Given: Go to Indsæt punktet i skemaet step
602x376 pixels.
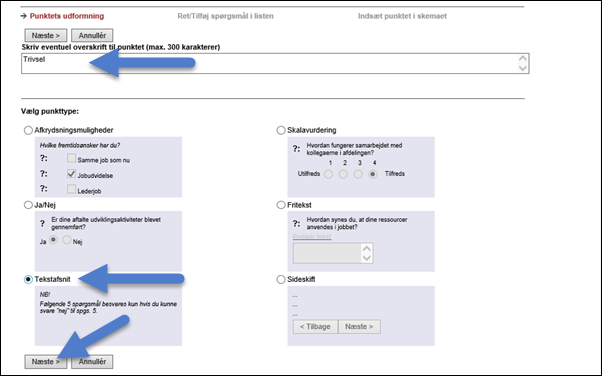Looking at the screenshot, I should 402,16.
